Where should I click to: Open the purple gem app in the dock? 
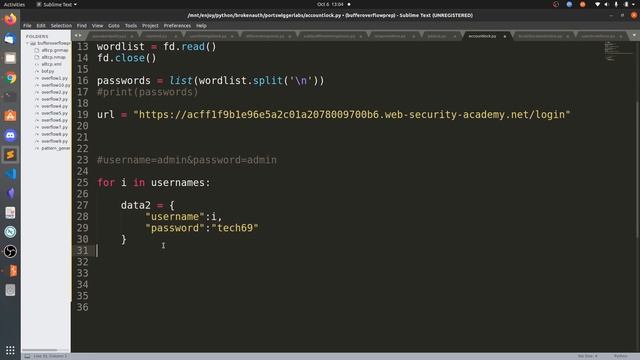coord(10,193)
